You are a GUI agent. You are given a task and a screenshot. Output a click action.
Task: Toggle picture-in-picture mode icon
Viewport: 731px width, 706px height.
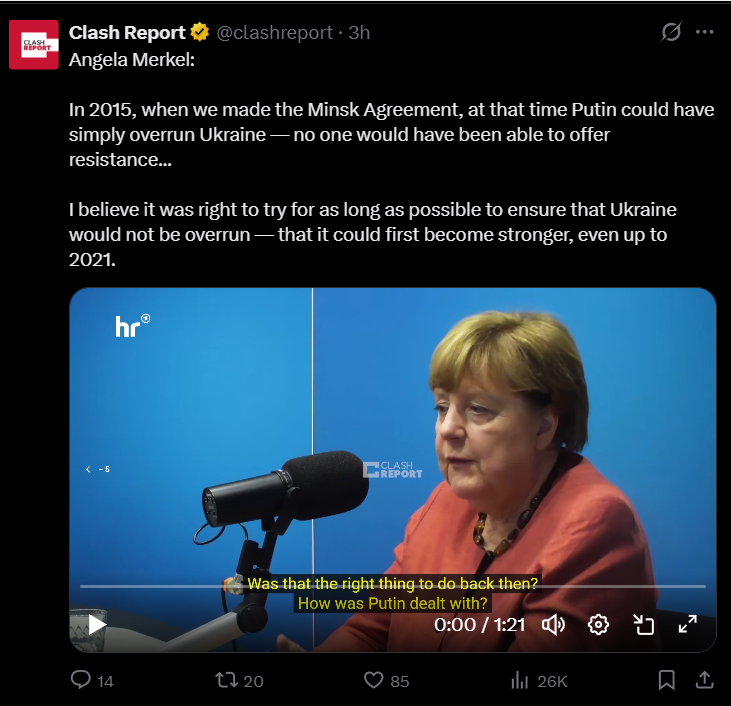(643, 624)
